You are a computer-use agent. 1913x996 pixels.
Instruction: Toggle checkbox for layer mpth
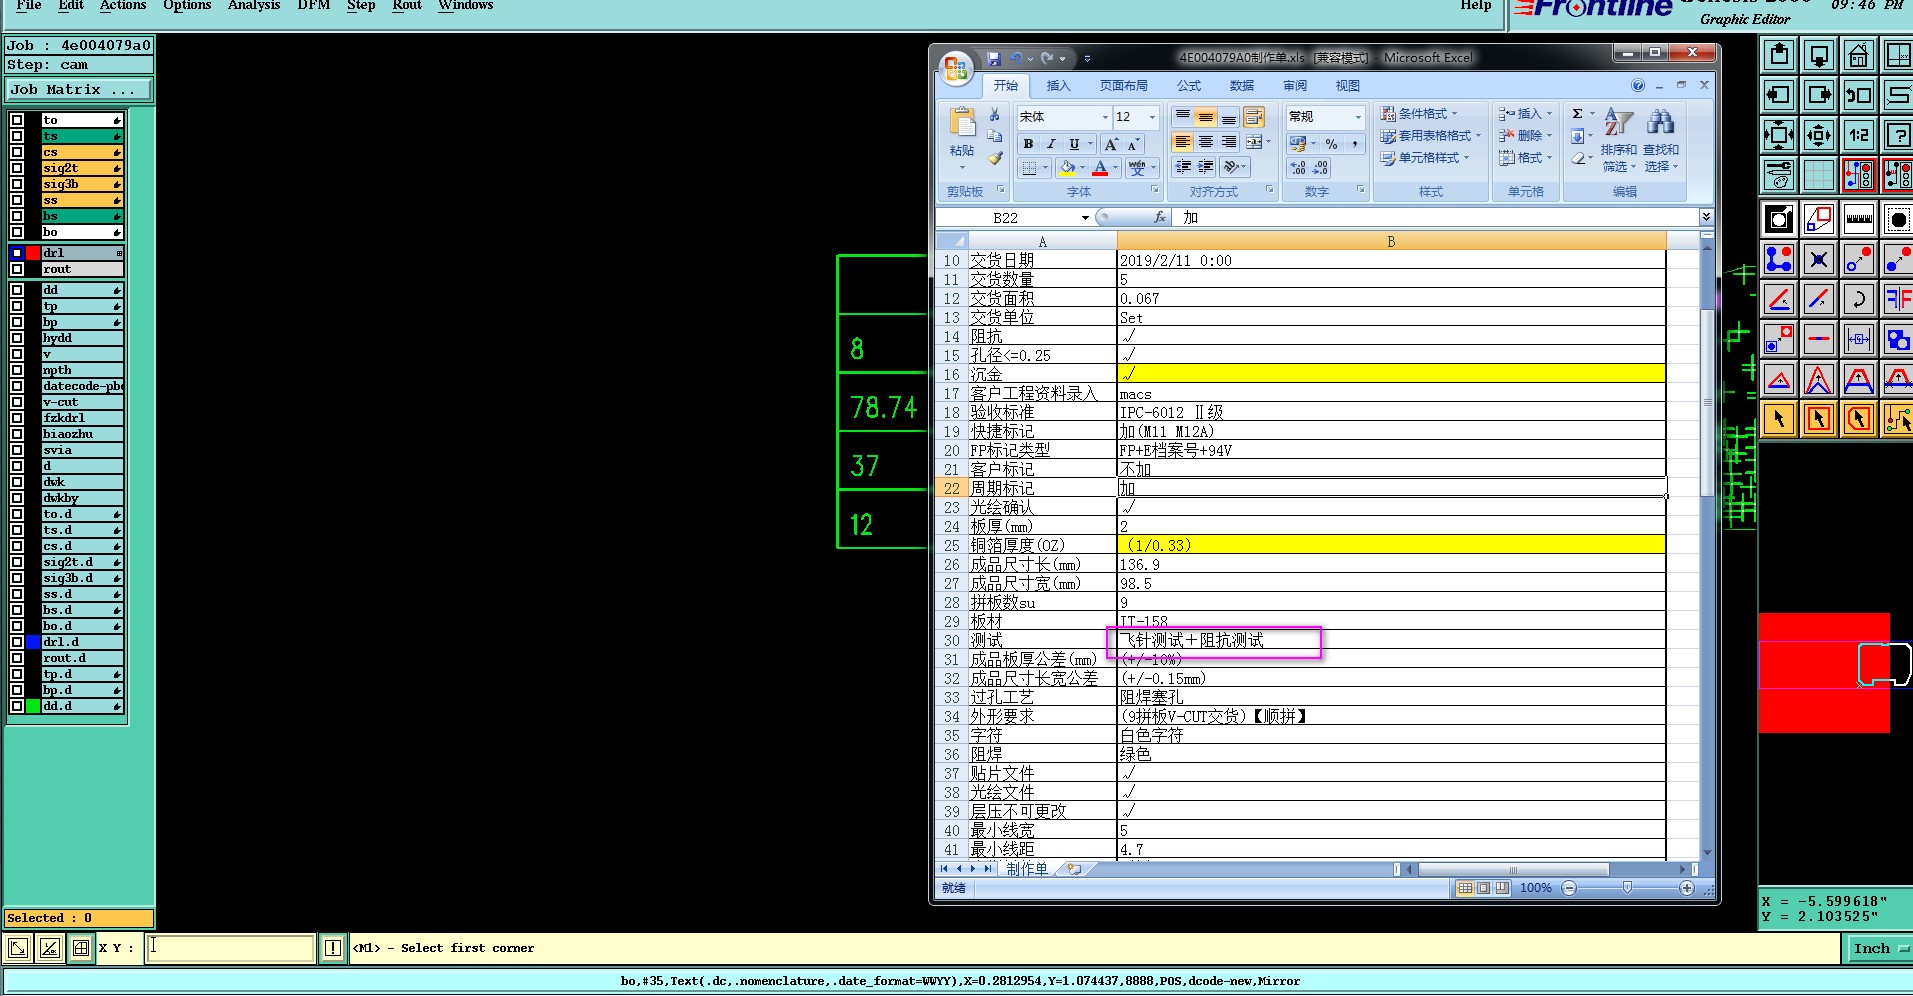click(x=17, y=370)
